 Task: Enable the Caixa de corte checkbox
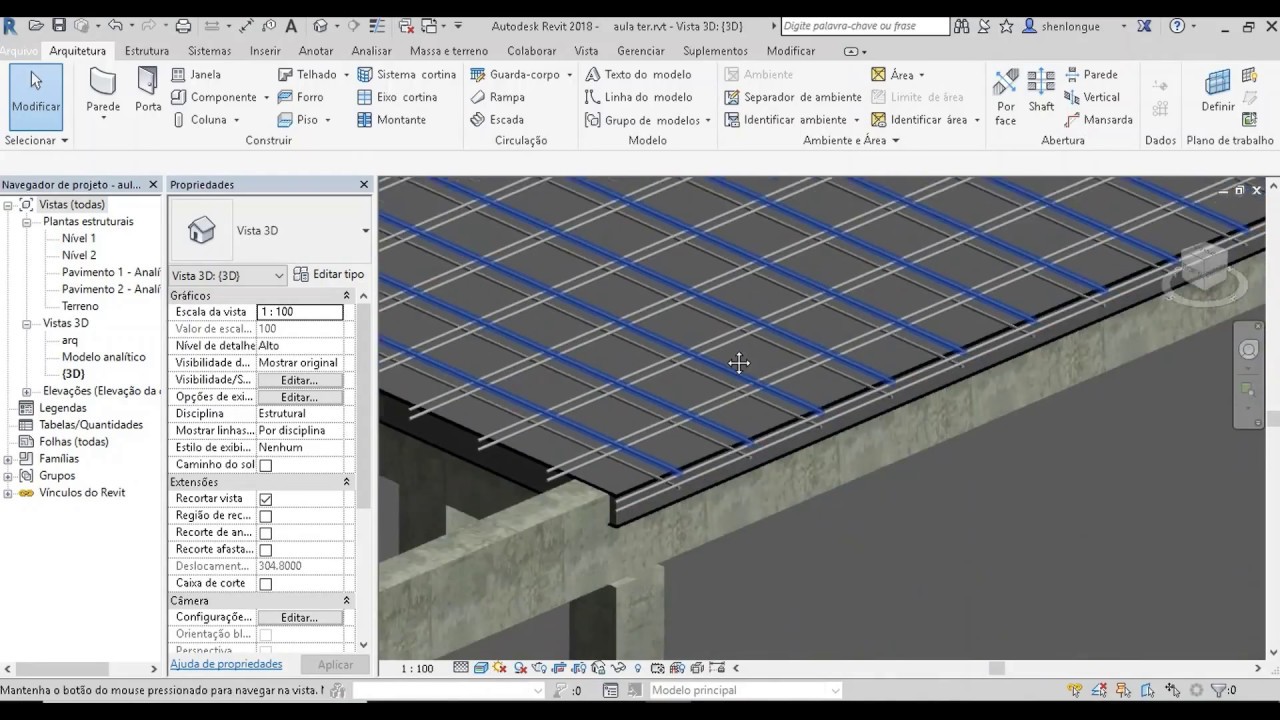coord(265,584)
